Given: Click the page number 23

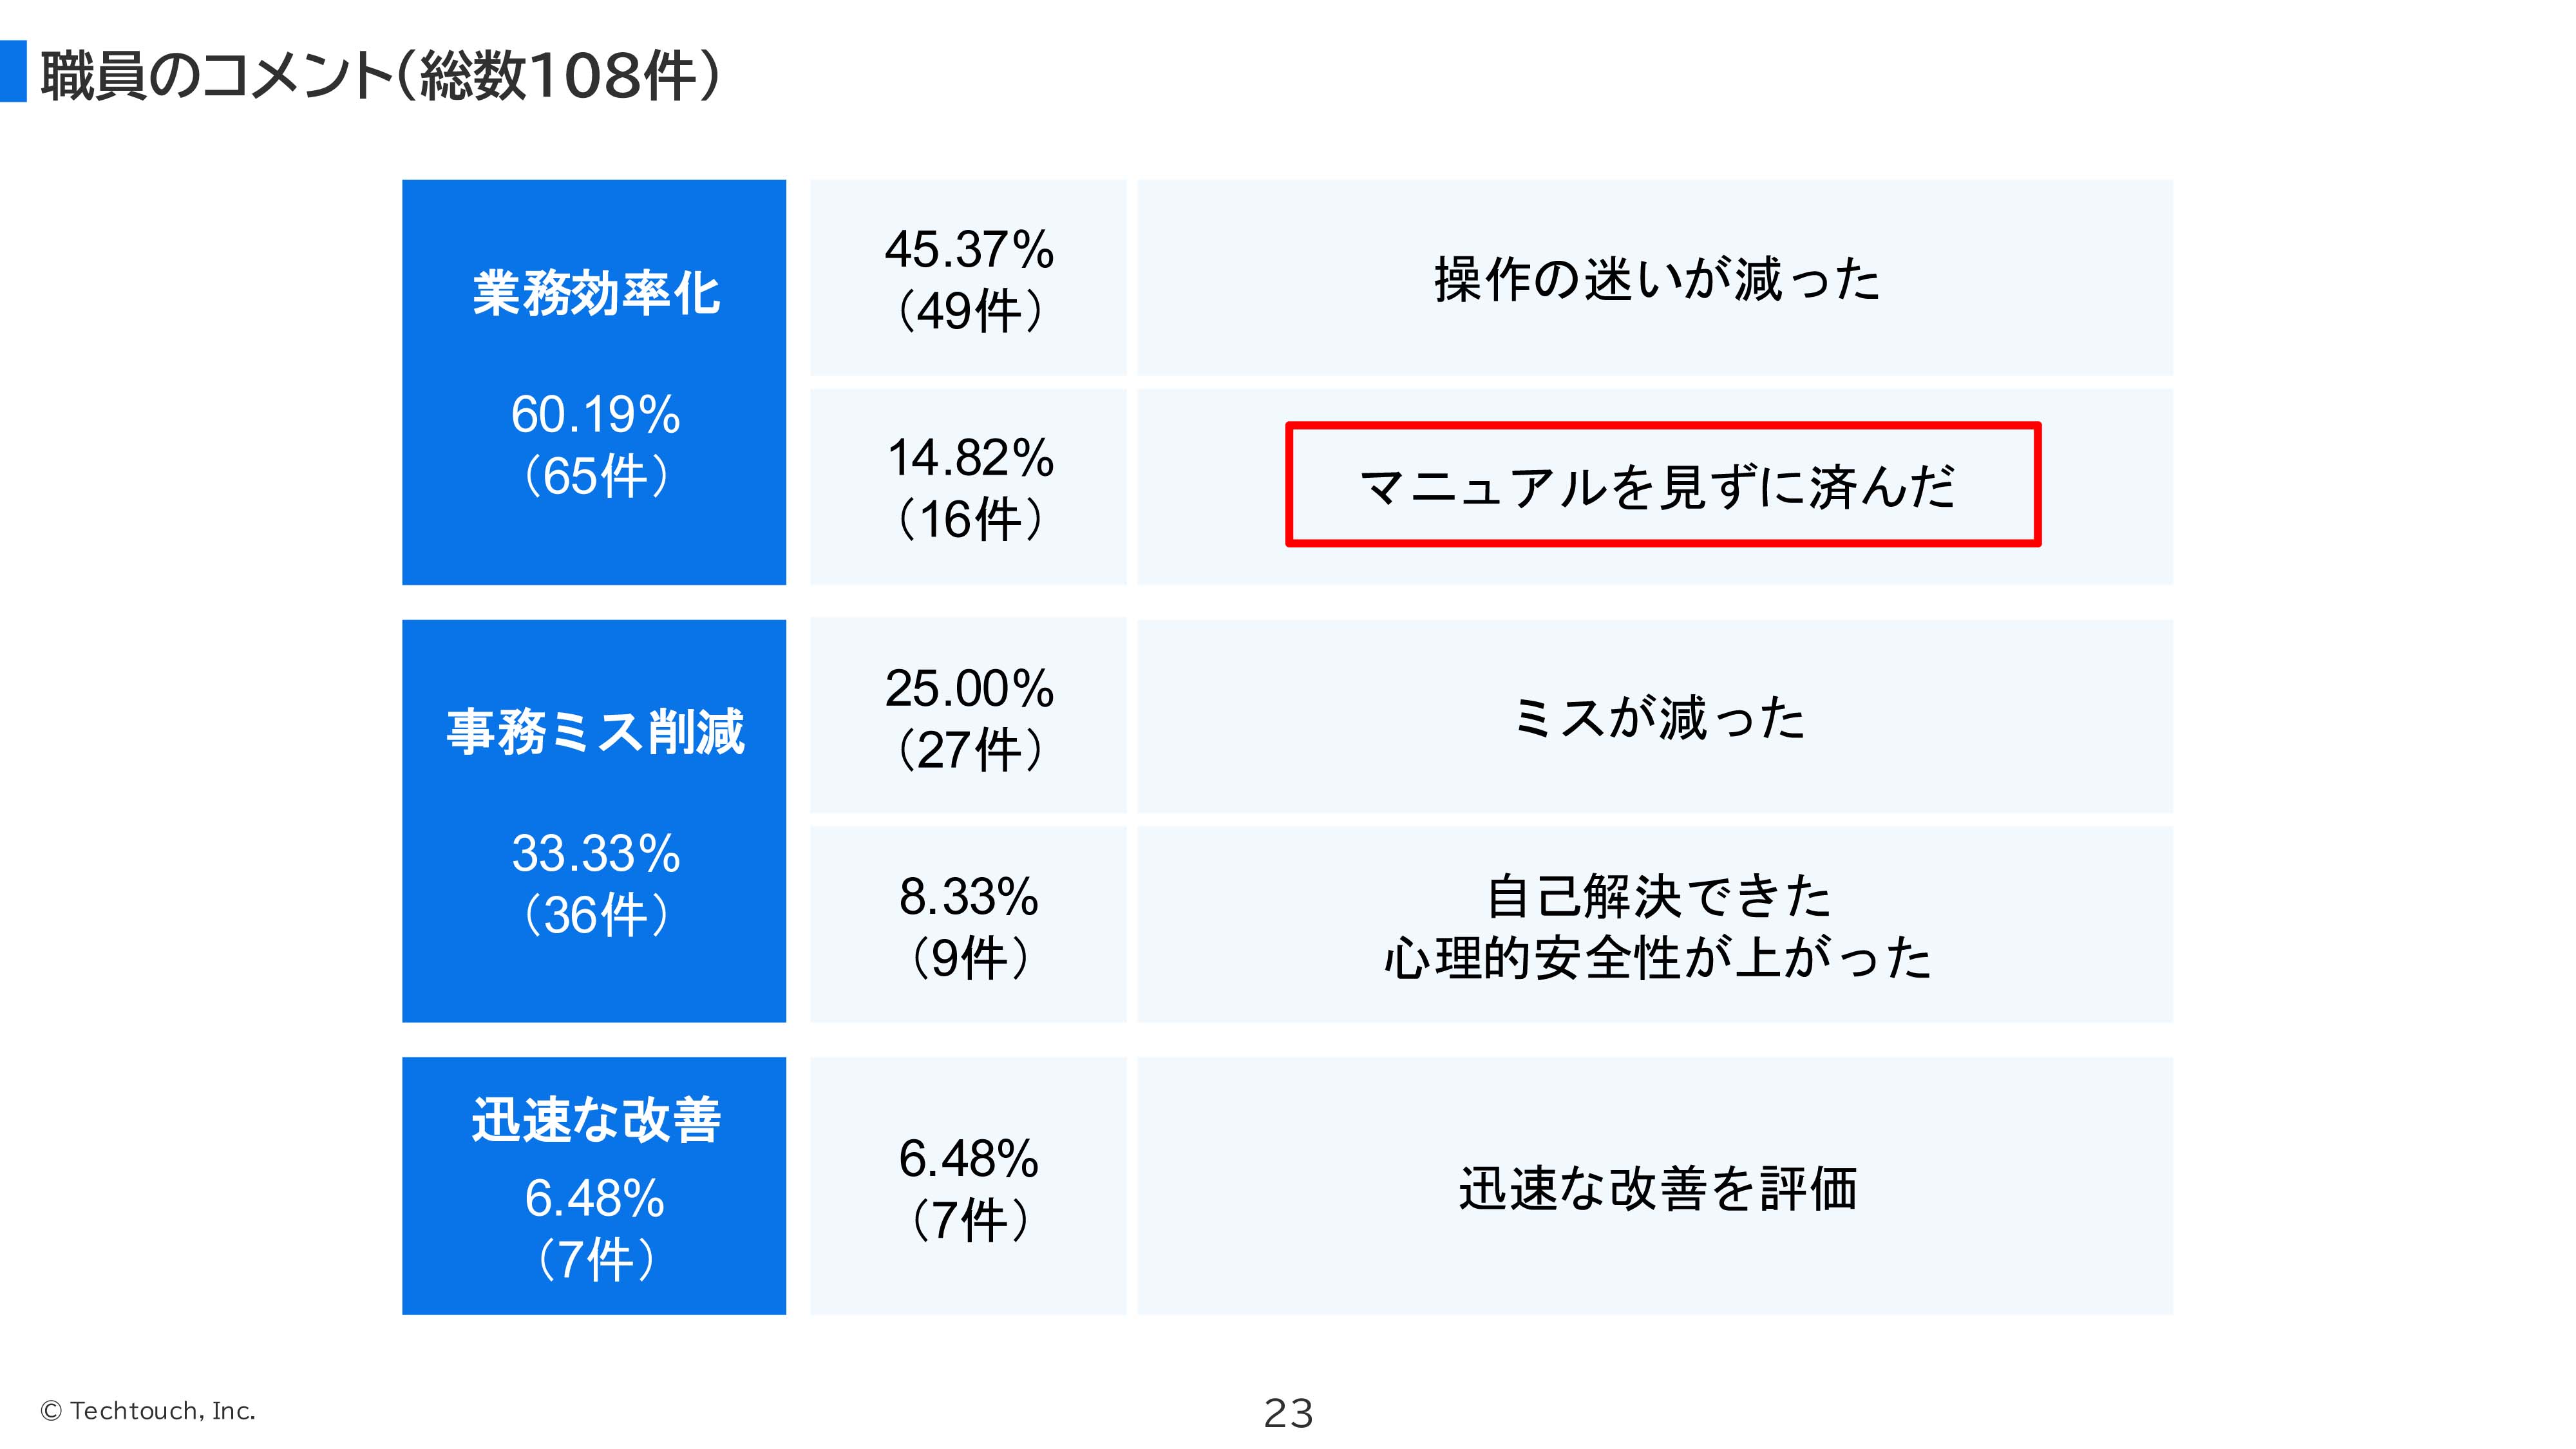Looking at the screenshot, I should [1288, 1413].
